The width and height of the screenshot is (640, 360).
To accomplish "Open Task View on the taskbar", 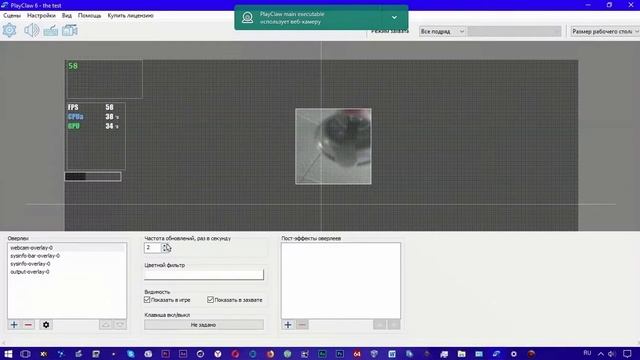I will 25,354.
